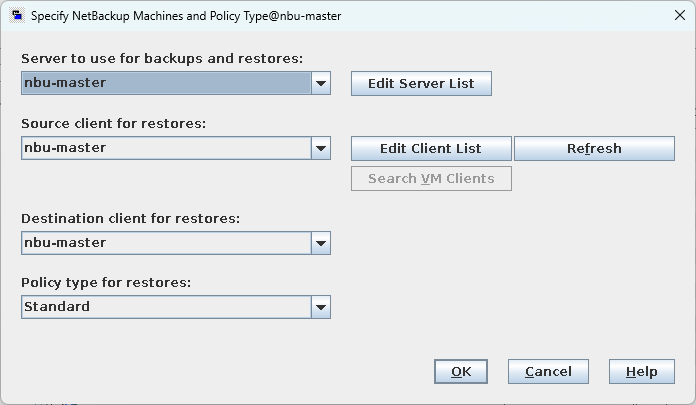Confirm the dialog with OK
Viewport: 696px width, 405px height.
[x=461, y=372]
